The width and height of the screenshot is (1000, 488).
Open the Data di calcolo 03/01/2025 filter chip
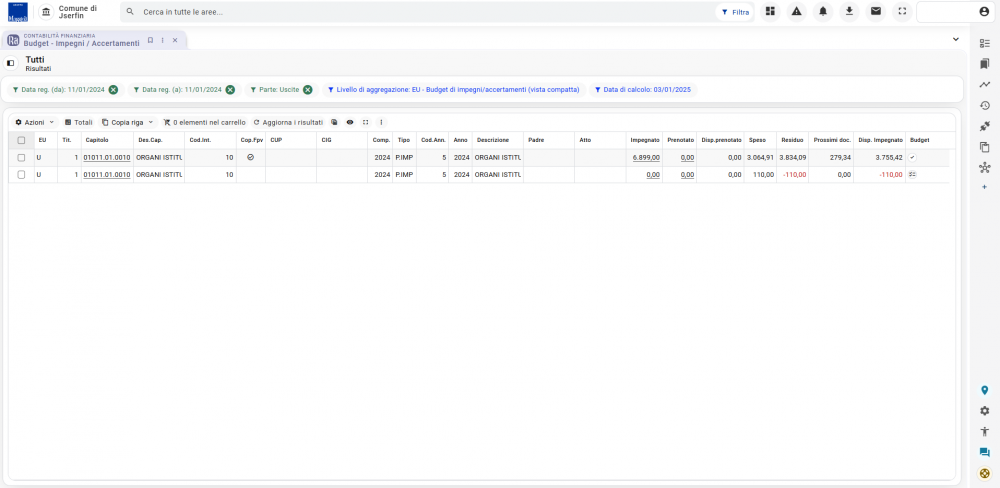643,90
